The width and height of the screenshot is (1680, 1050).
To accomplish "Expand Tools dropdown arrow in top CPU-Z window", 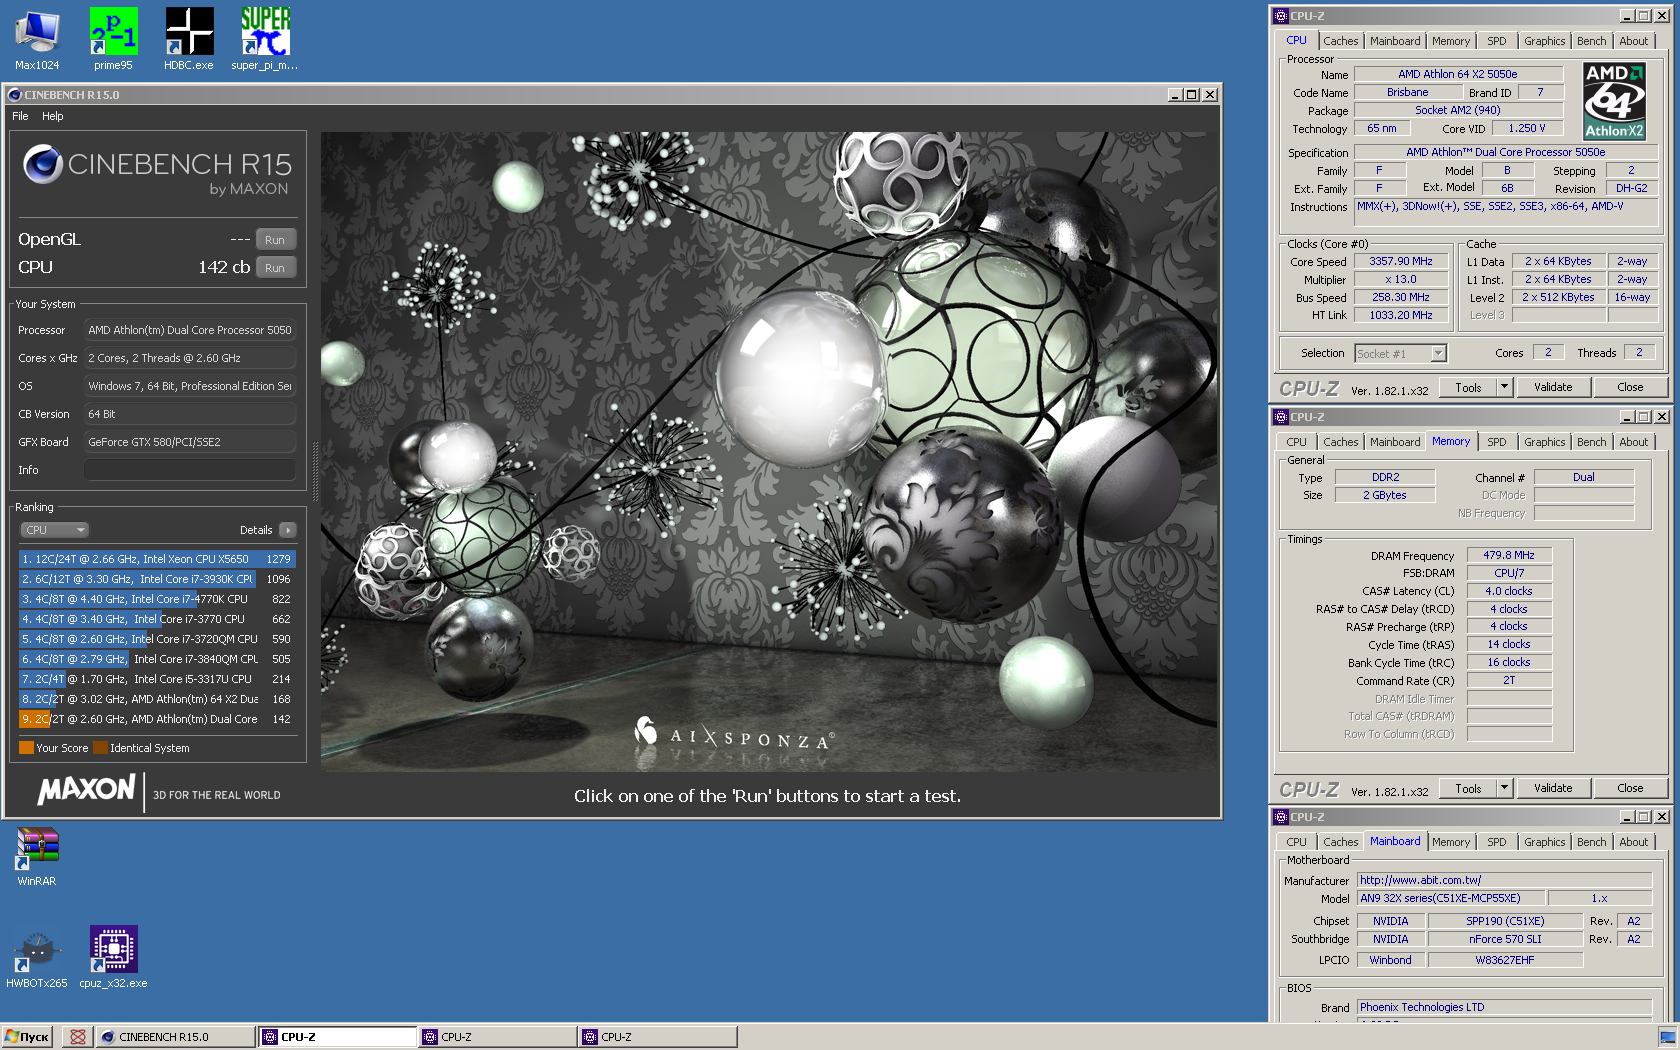I will click(1504, 387).
